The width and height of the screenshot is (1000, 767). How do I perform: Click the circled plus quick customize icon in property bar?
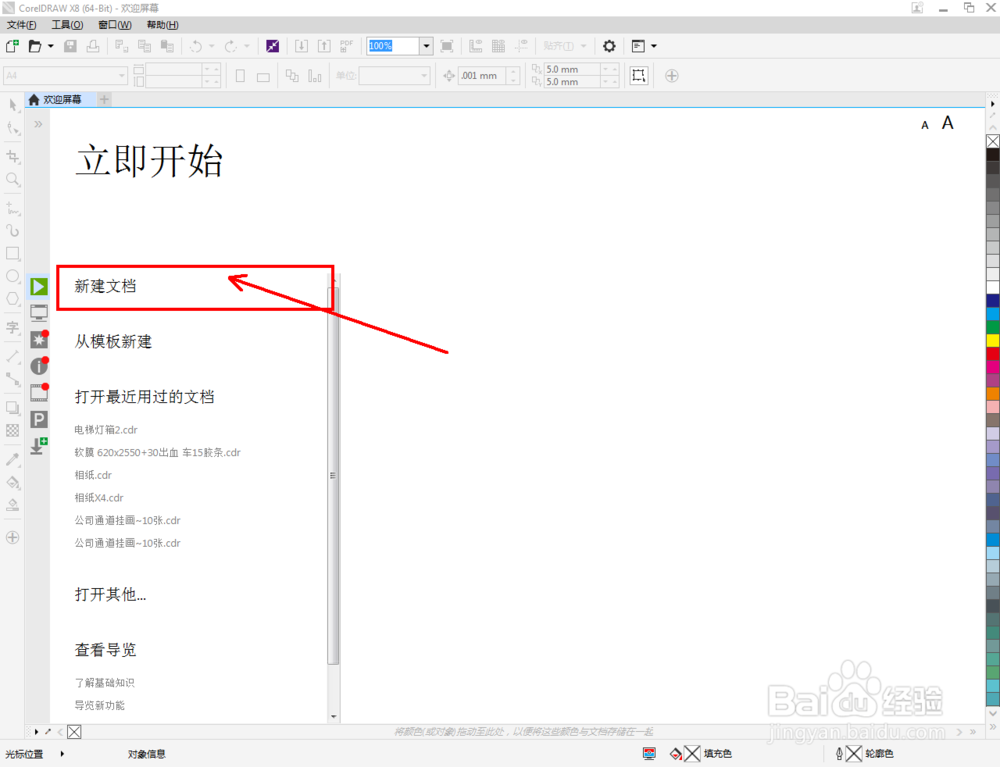pos(672,76)
